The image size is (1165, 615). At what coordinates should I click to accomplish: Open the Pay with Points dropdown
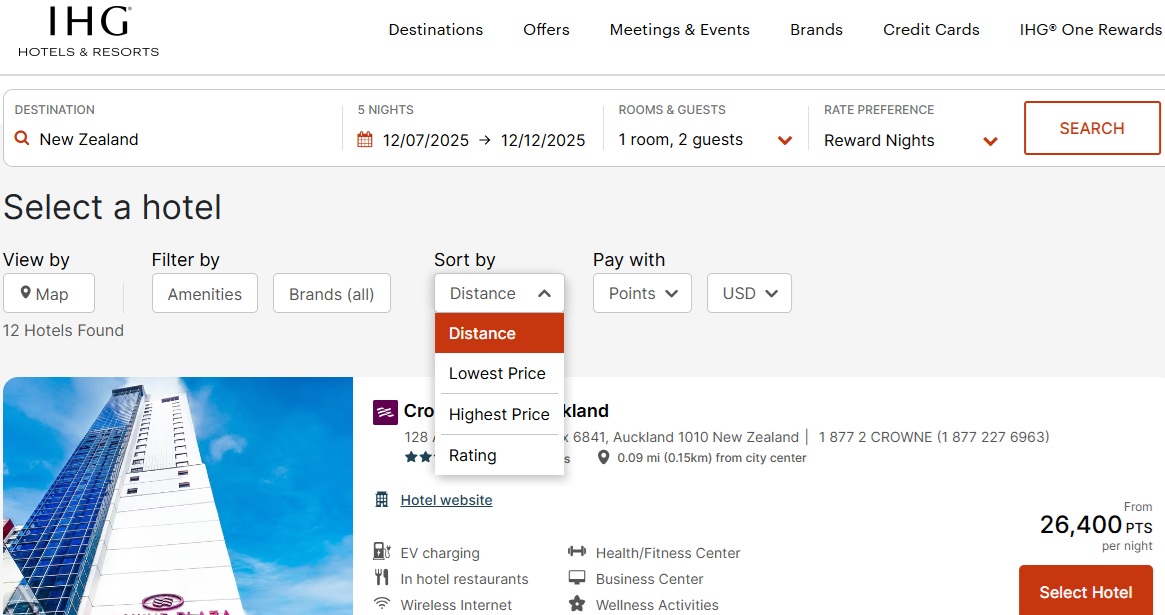tap(642, 293)
